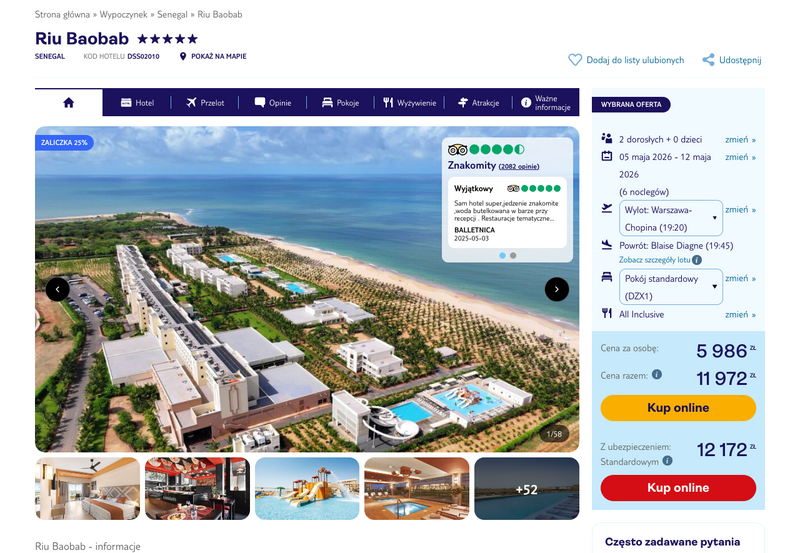Show previous photo with left arrow
Viewport: 800px width, 553px height.
point(57,289)
